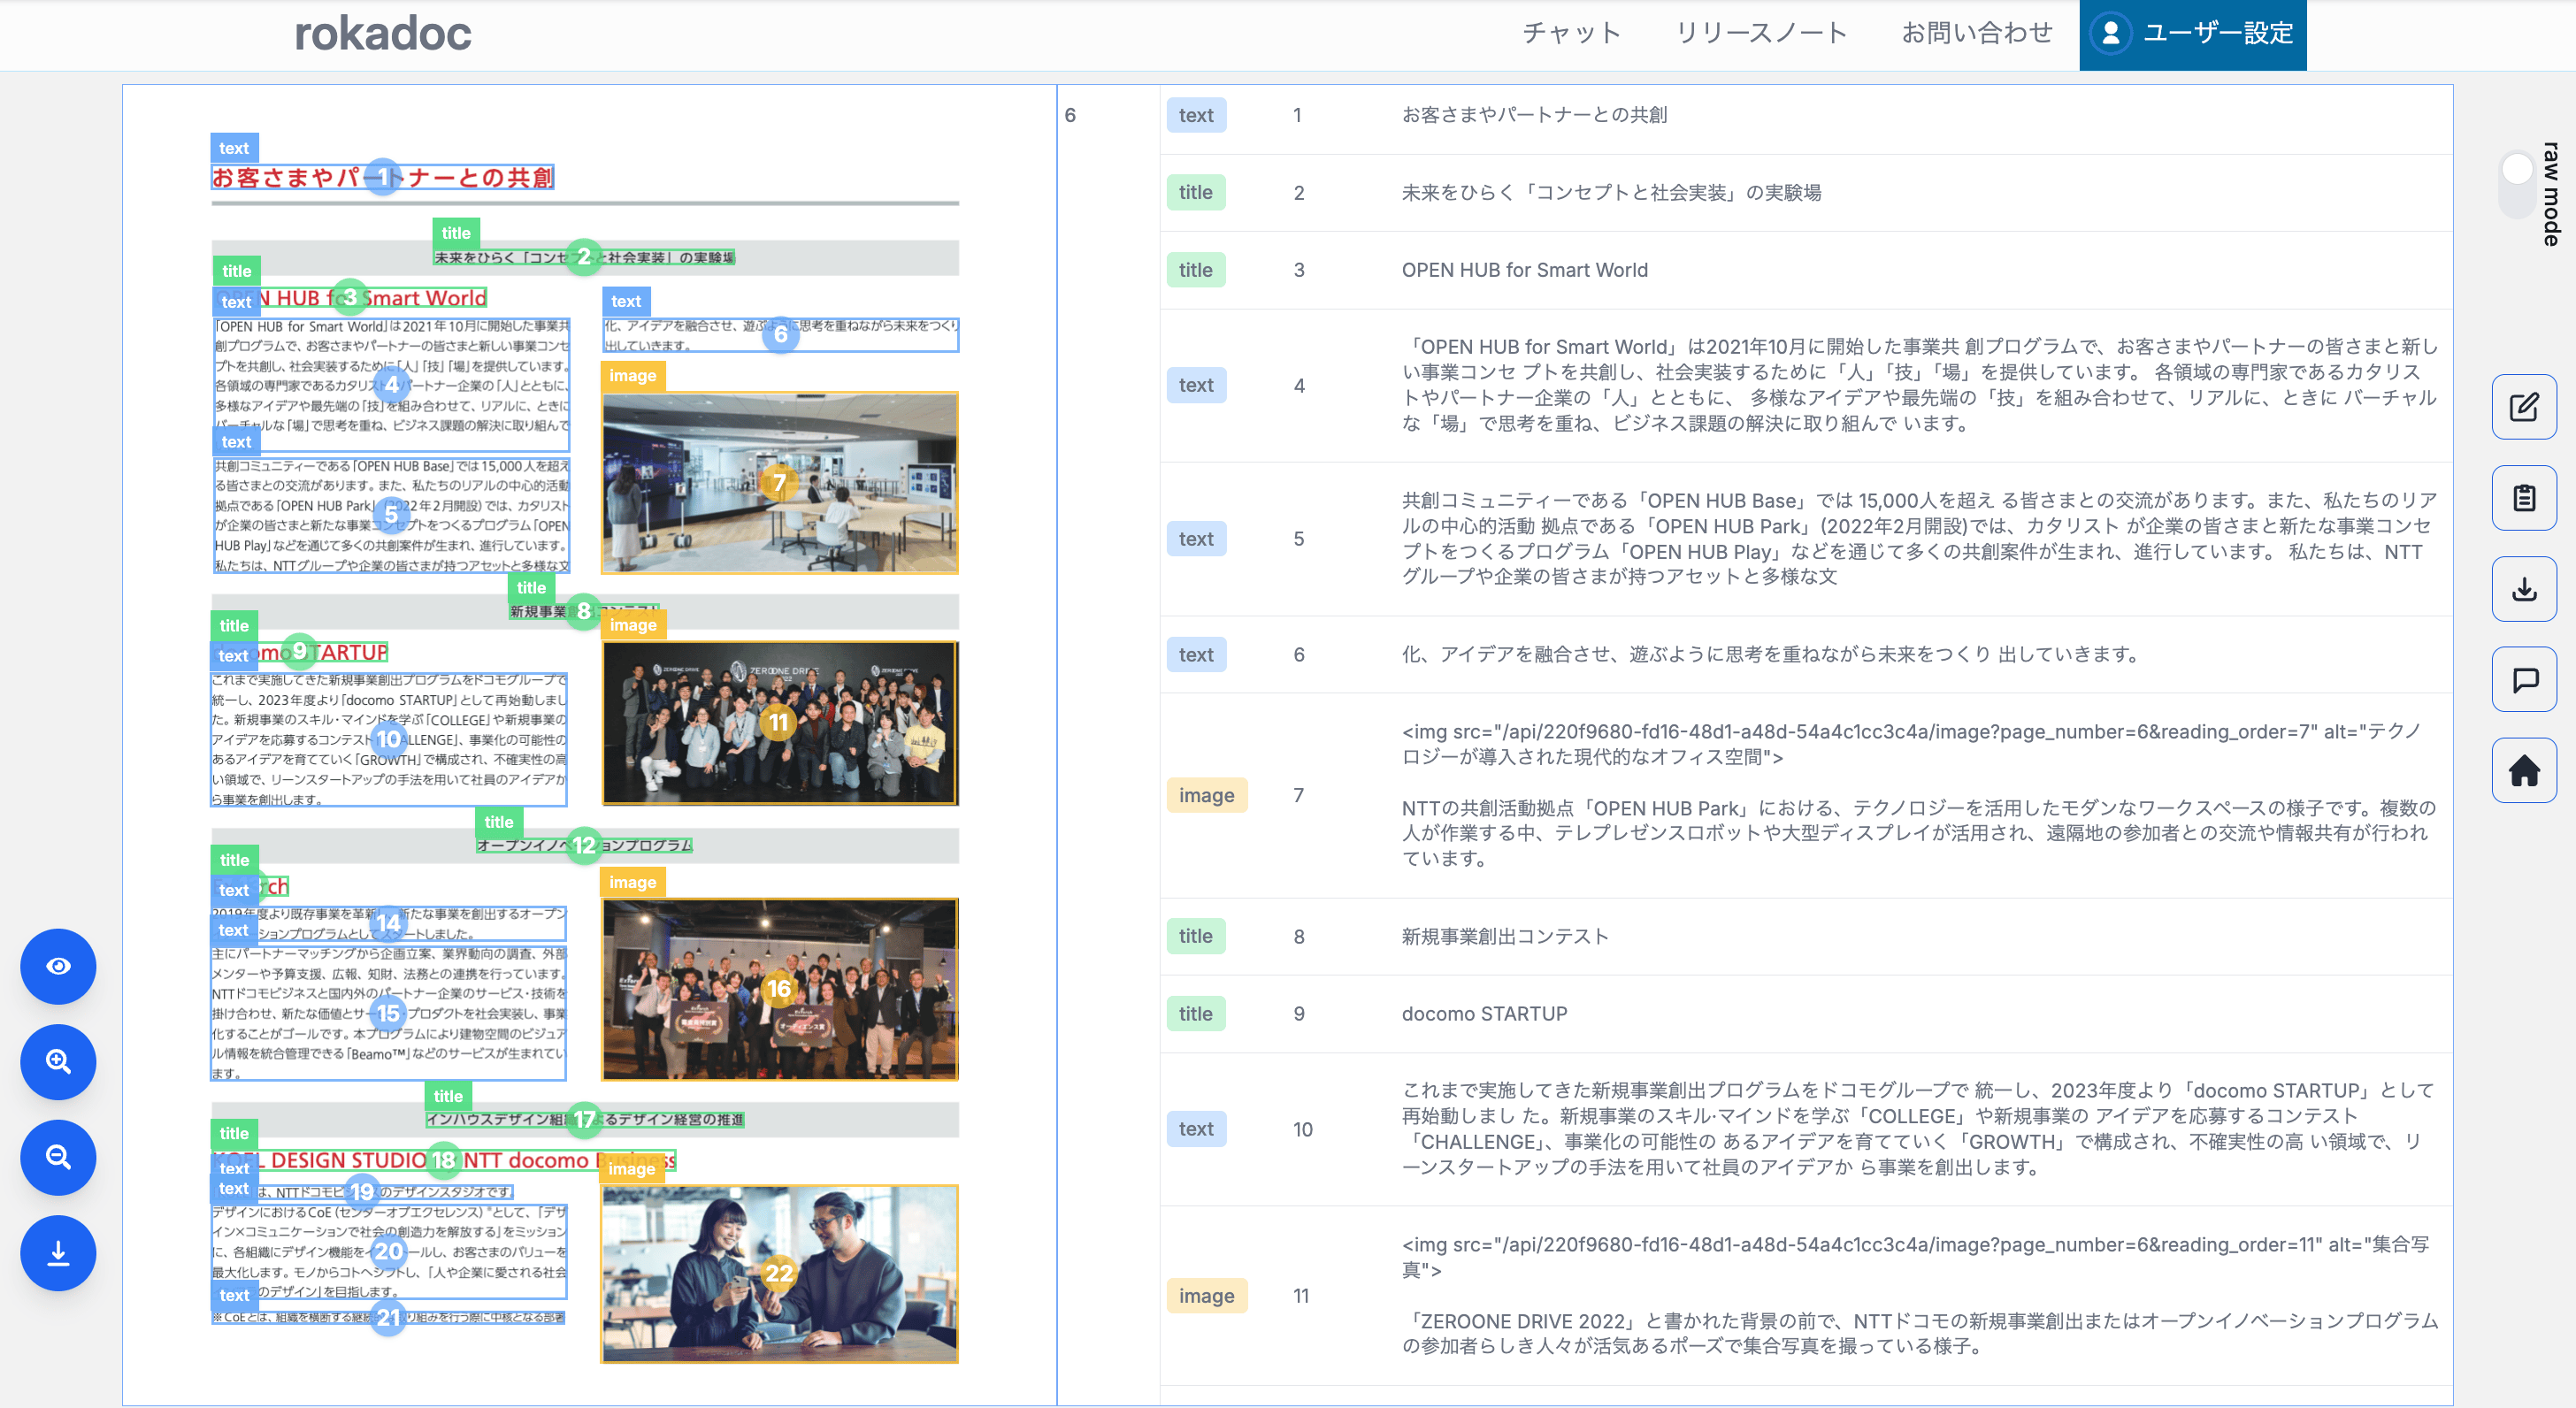Select numbered marker 7 on the office image
The image size is (2576, 1408).
779,483
